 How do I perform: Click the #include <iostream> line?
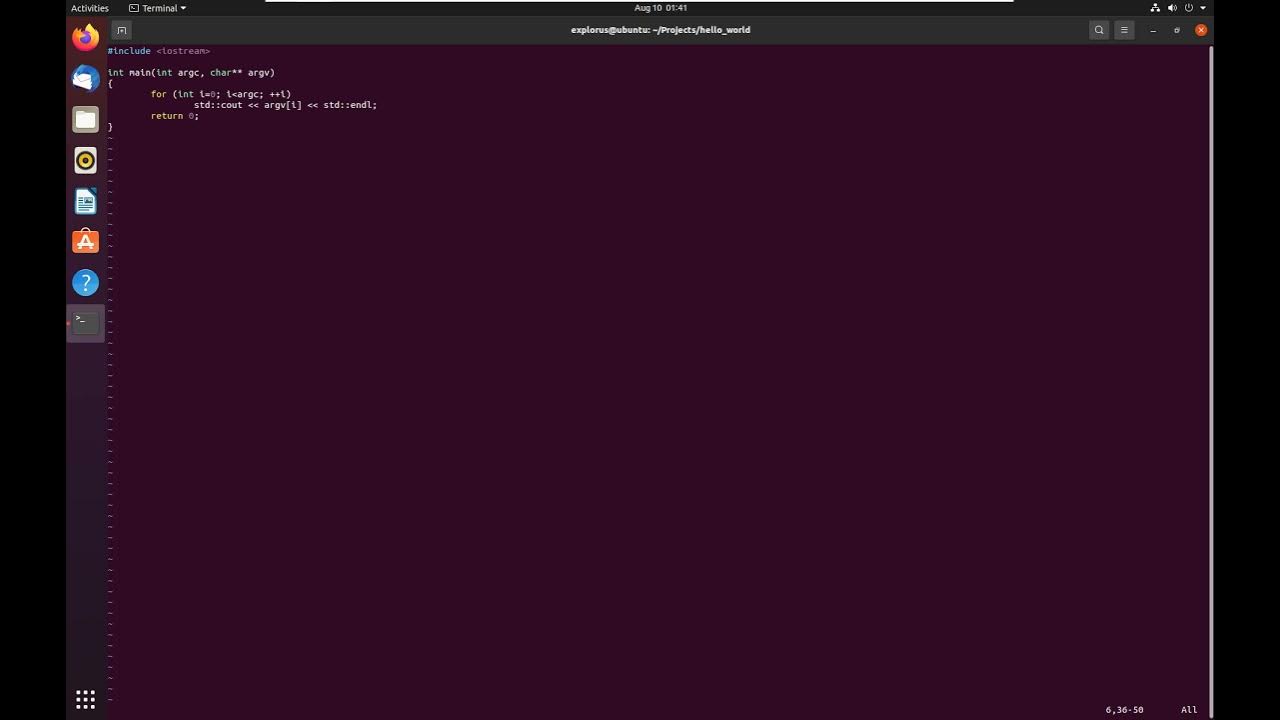(159, 51)
